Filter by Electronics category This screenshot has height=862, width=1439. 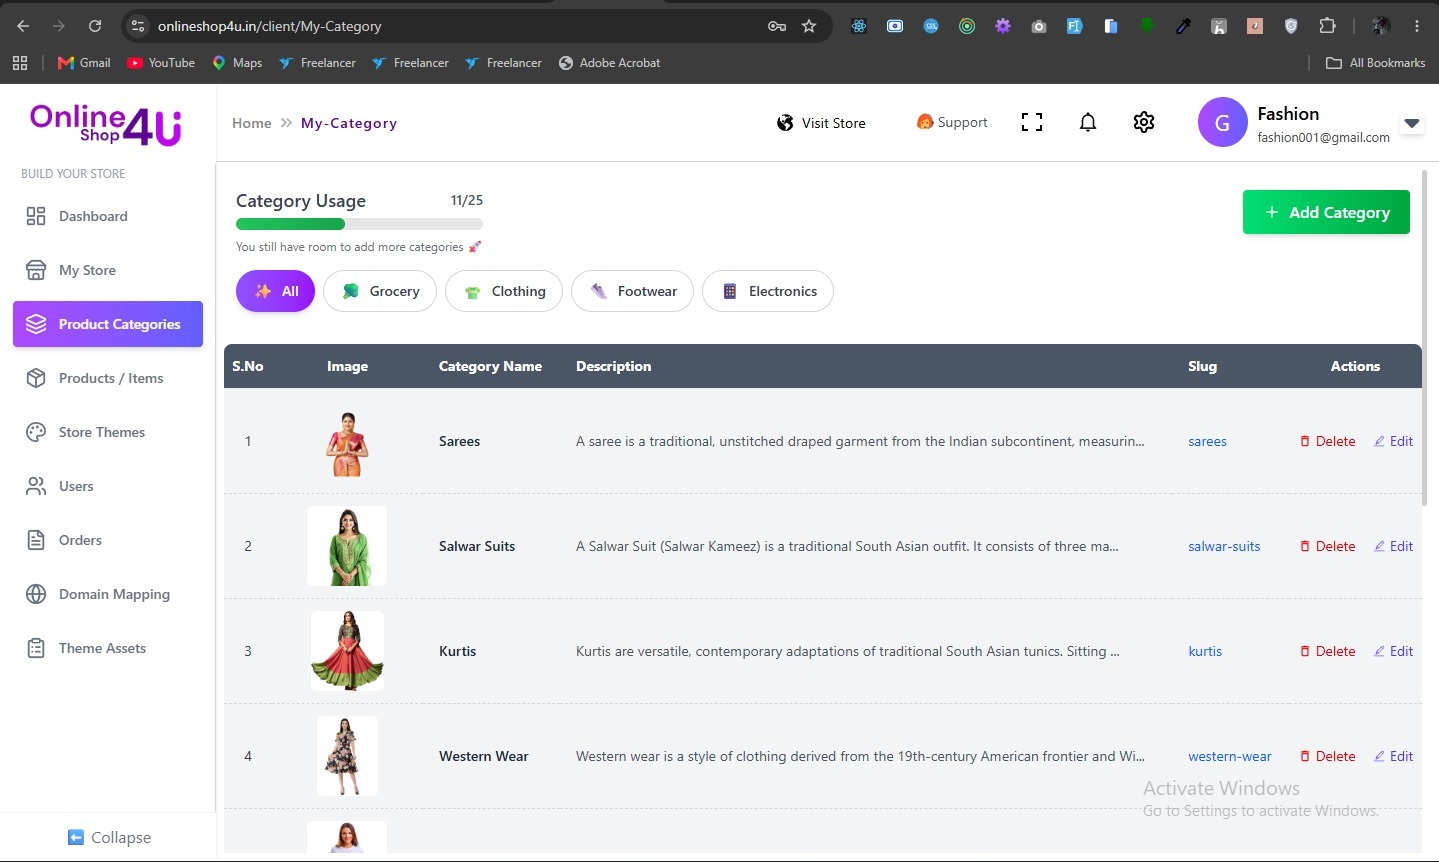click(x=768, y=291)
